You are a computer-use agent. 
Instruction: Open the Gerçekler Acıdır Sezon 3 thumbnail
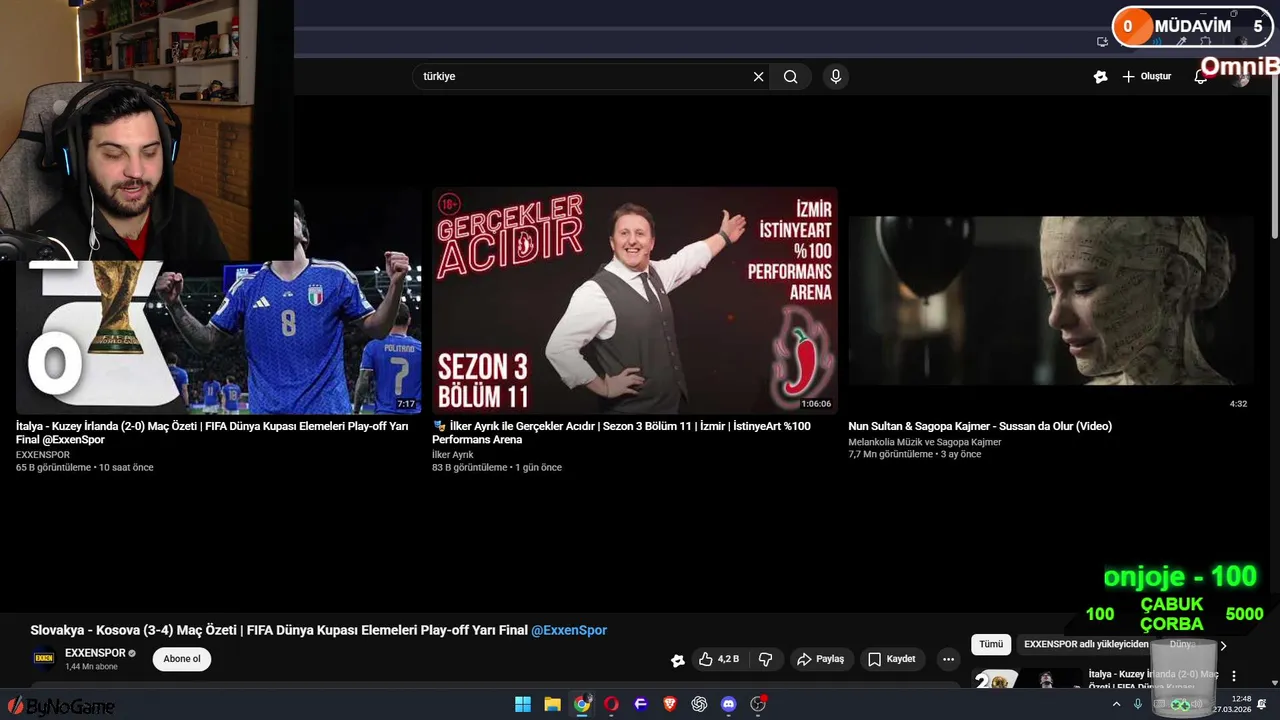(635, 300)
